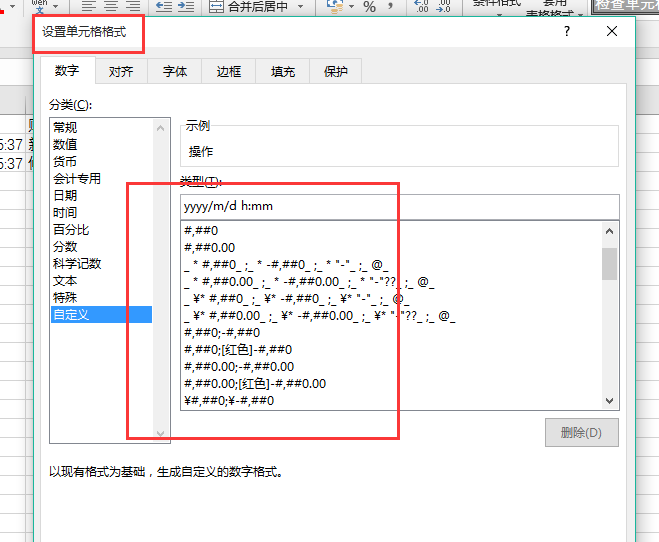
Task: Click the format list scrollbar thumb
Action: coord(609,264)
